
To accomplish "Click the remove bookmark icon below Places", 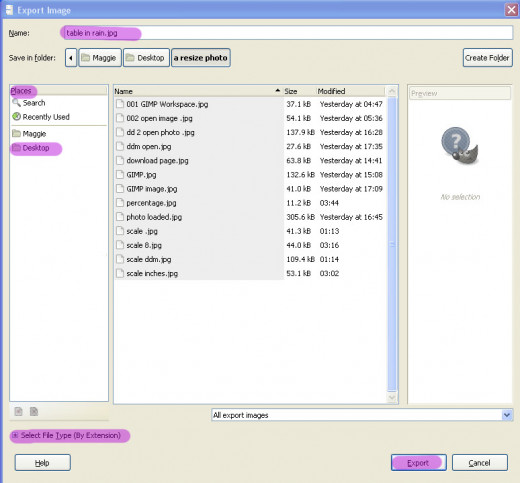I will click(x=34, y=412).
